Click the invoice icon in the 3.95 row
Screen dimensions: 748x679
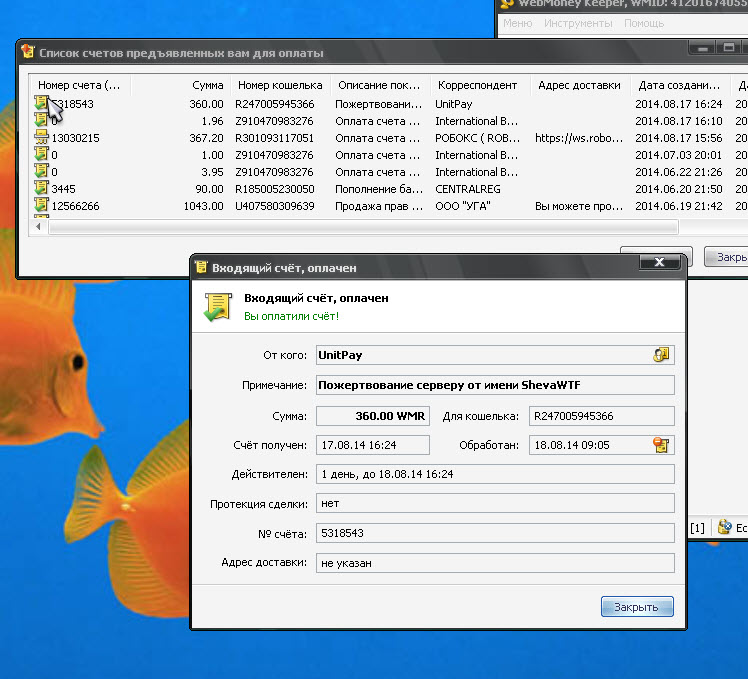(x=41, y=171)
